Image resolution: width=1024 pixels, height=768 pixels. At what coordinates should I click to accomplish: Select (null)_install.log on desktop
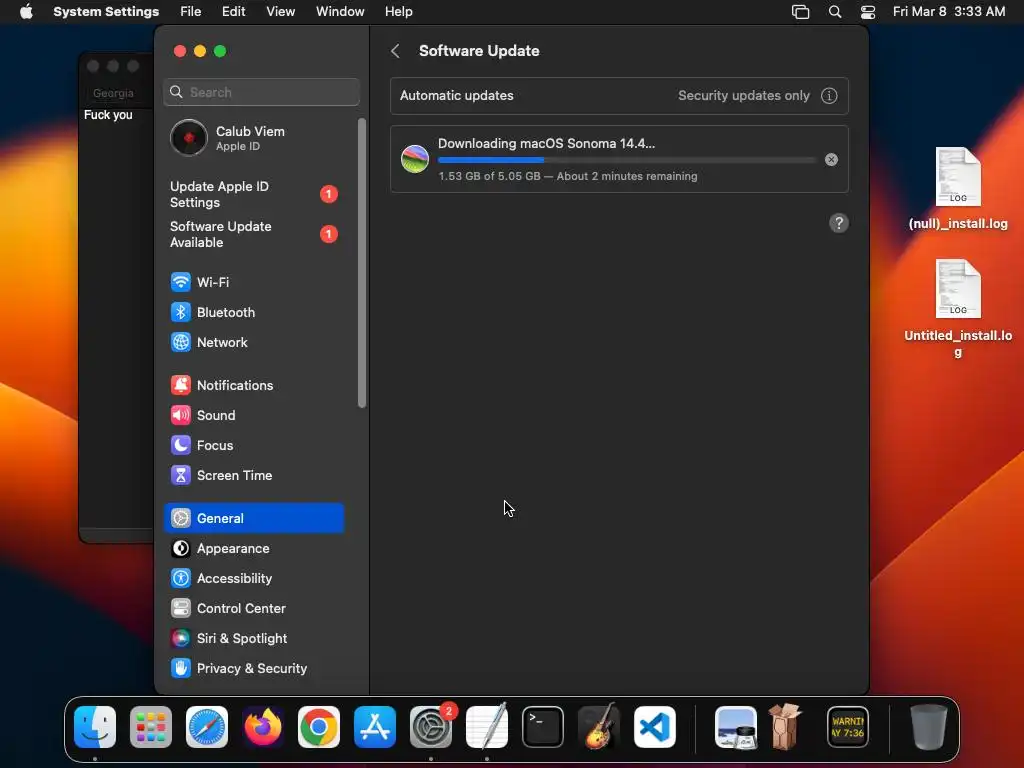(958, 189)
